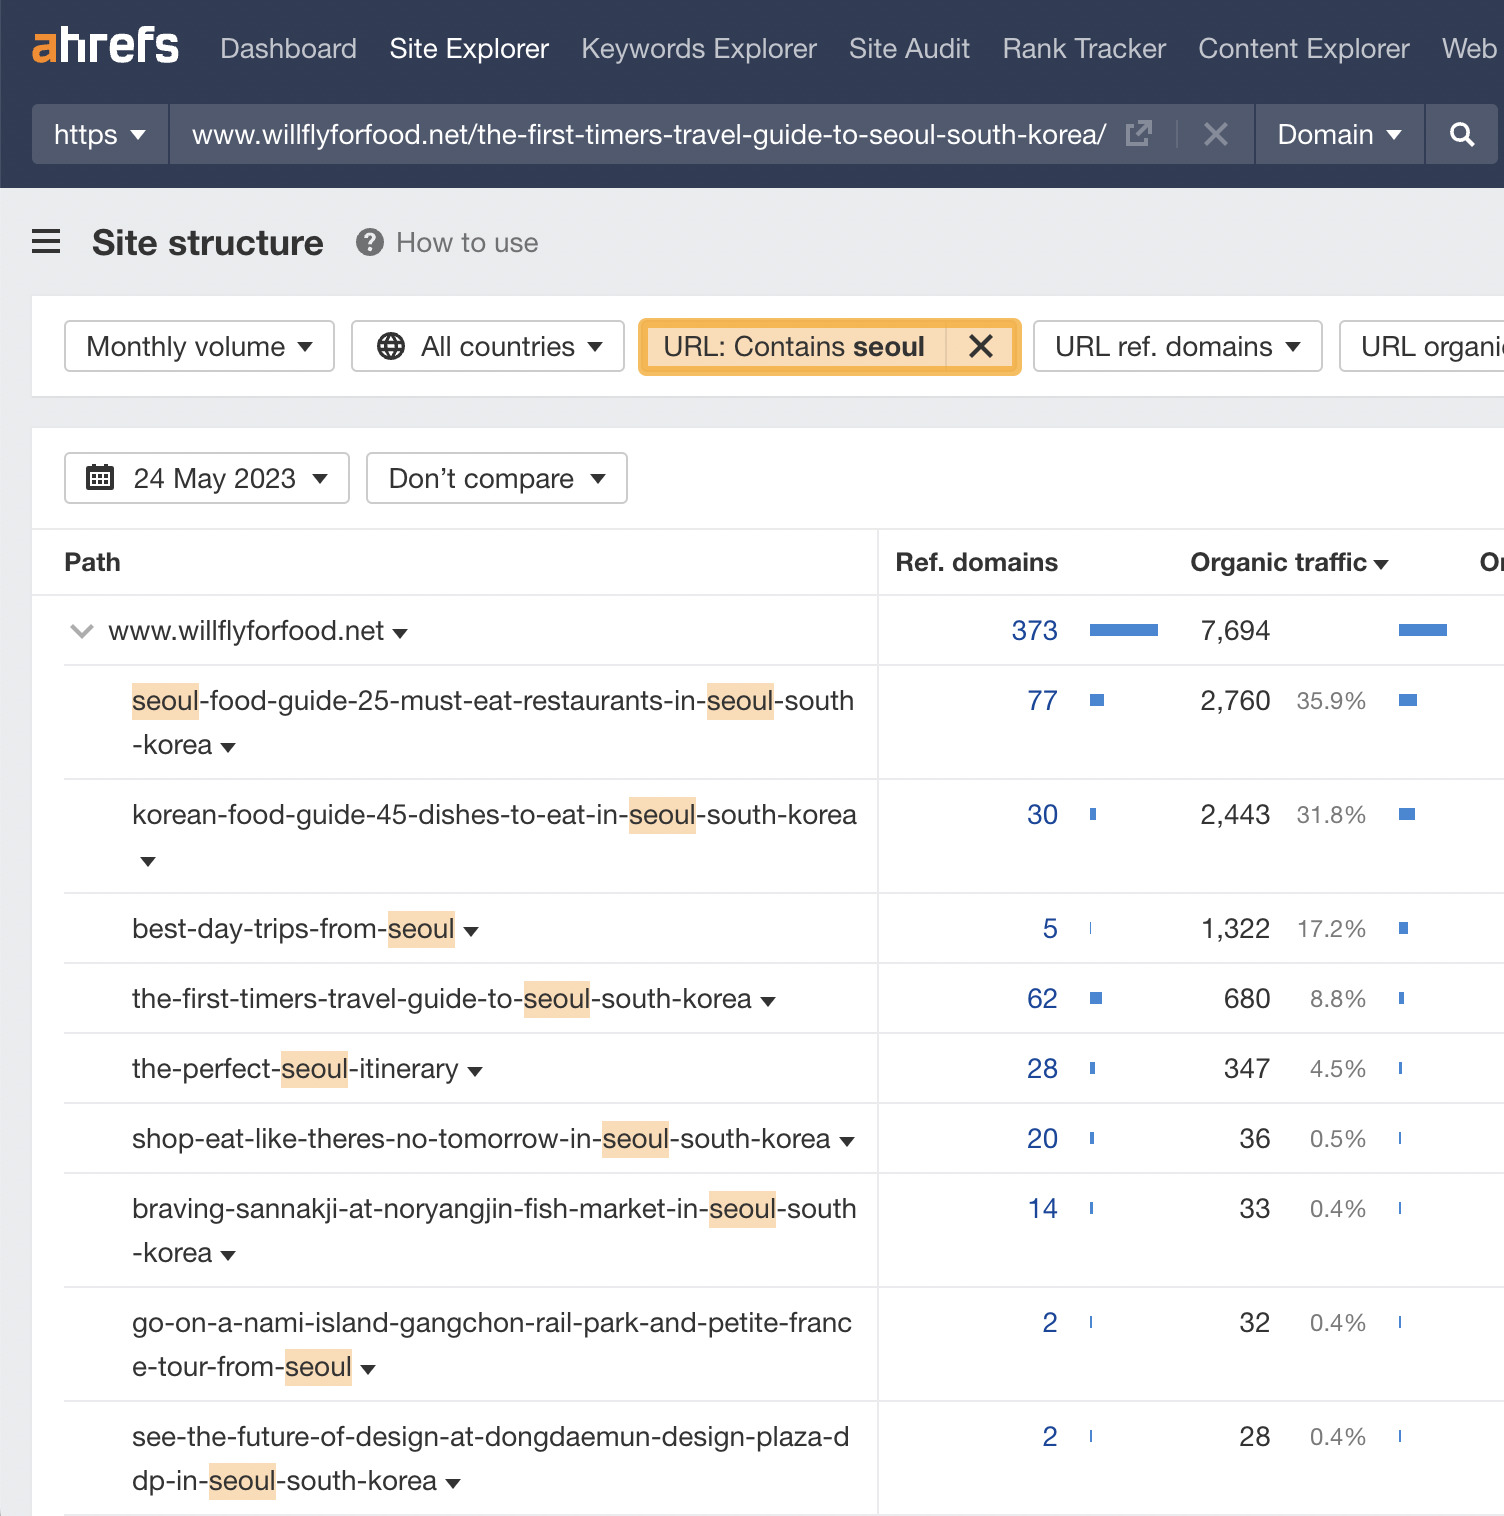
Task: Click the How to use help icon
Action: [x=369, y=241]
